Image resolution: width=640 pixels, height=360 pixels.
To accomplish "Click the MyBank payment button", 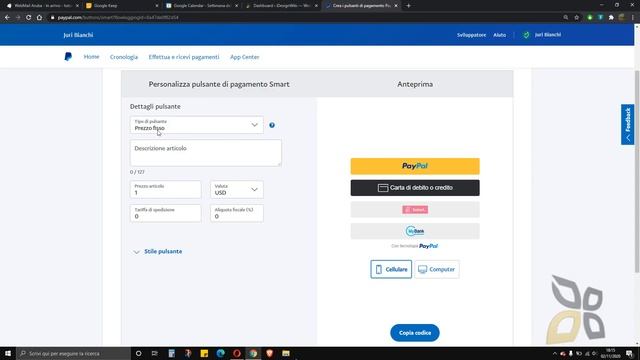I will 415,231.
